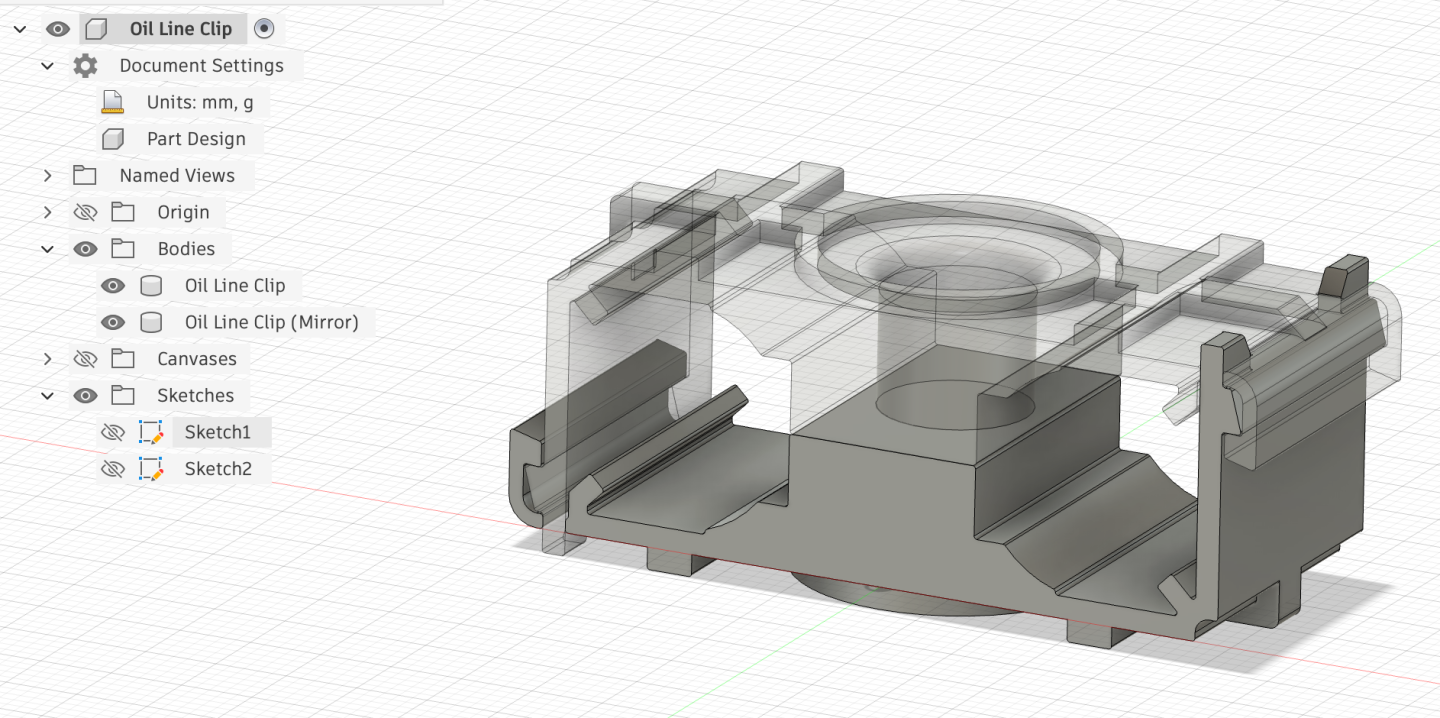
Task: Collapse the Oil Line Clip root node
Action: pos(20,29)
